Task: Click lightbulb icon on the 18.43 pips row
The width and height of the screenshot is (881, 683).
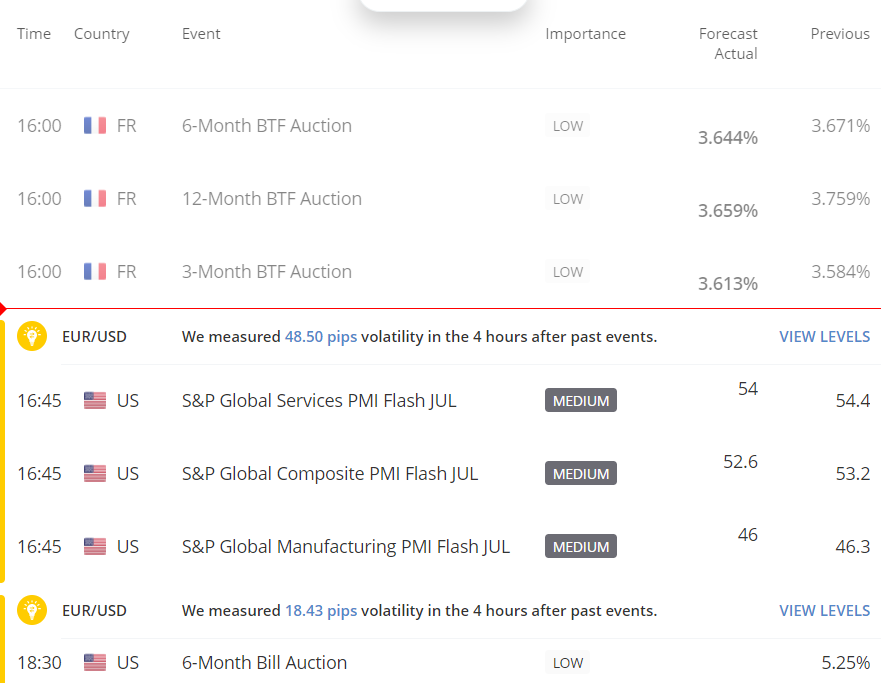Action: coord(33,610)
